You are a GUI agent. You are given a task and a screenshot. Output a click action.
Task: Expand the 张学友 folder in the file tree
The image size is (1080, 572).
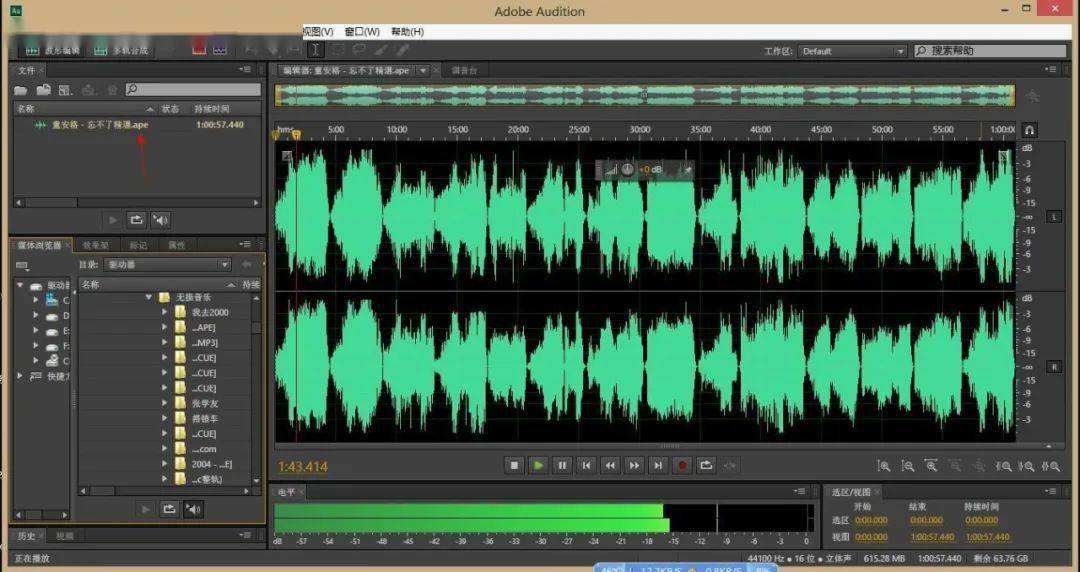pyautogui.click(x=166, y=403)
